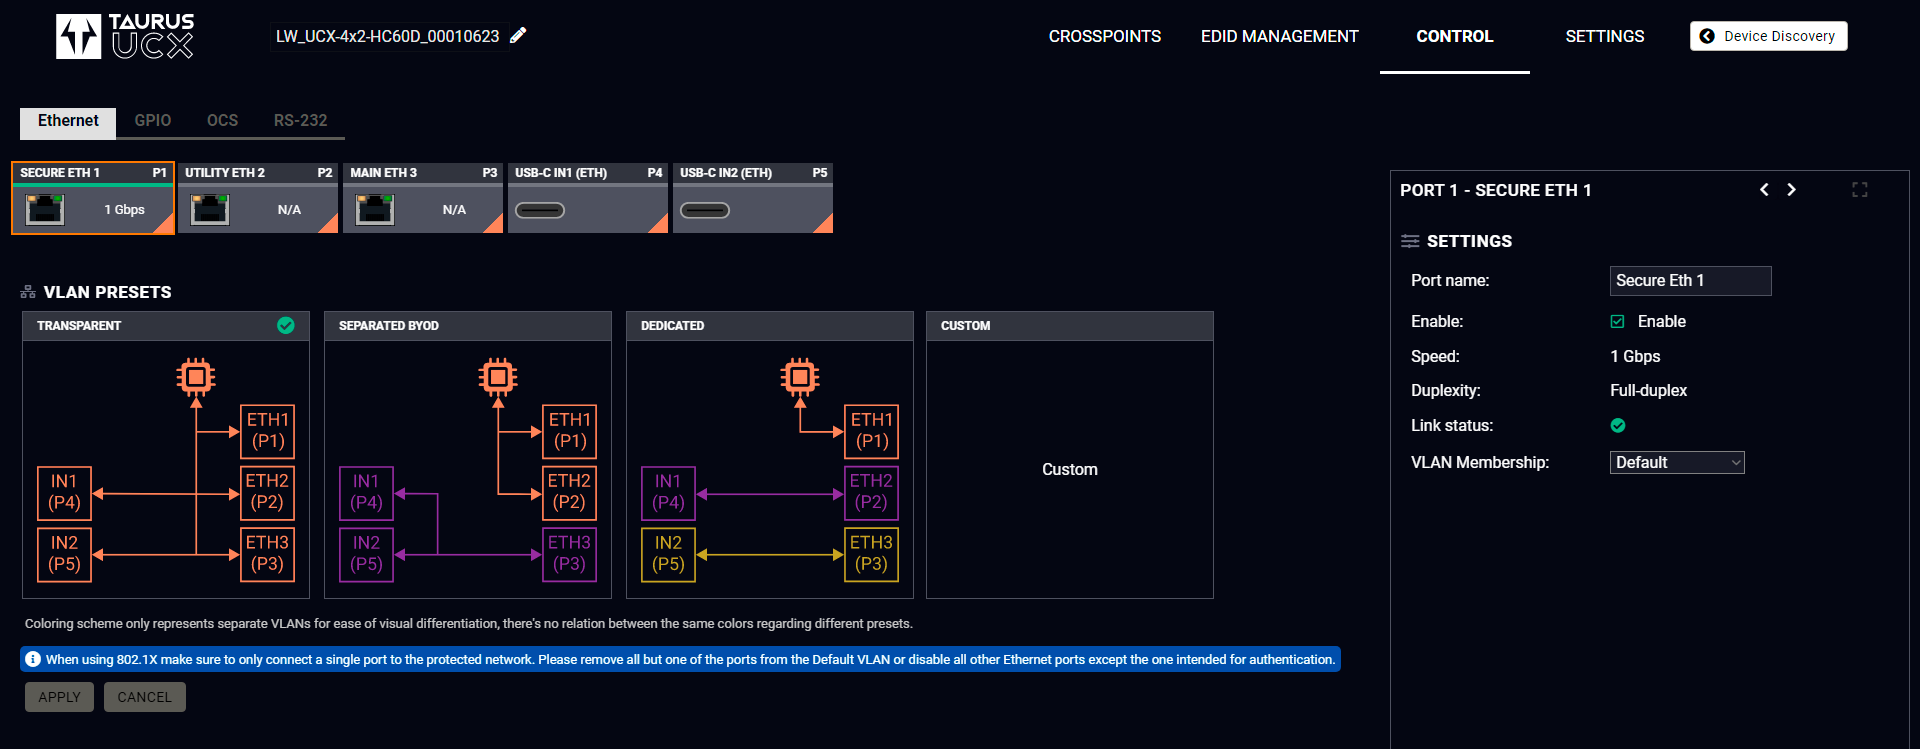This screenshot has width=1920, height=749.
Task: Choose the Dedicated VLAN preset header
Action: point(770,326)
